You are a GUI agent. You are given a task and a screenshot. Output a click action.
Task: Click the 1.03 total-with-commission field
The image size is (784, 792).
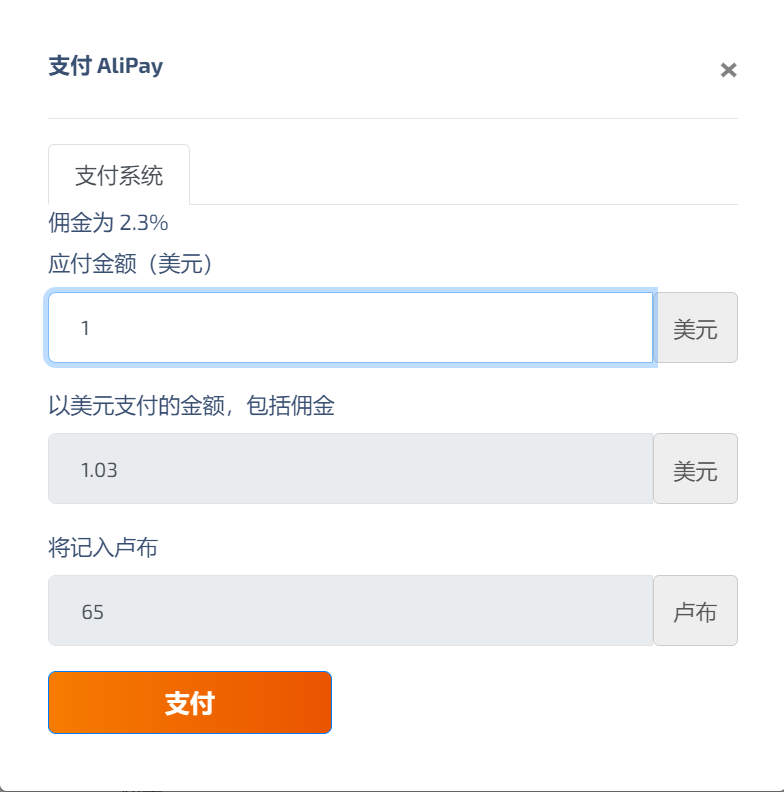tap(350, 469)
